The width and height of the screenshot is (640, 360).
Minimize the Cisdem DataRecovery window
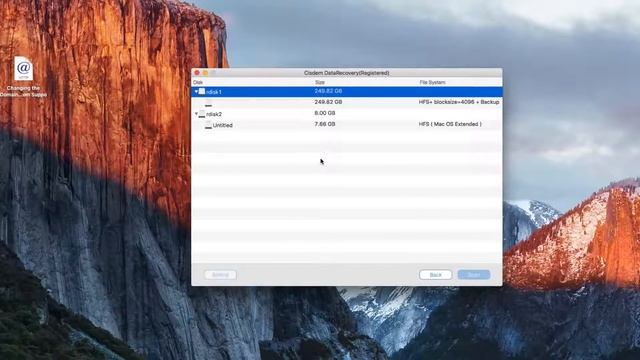coord(205,73)
